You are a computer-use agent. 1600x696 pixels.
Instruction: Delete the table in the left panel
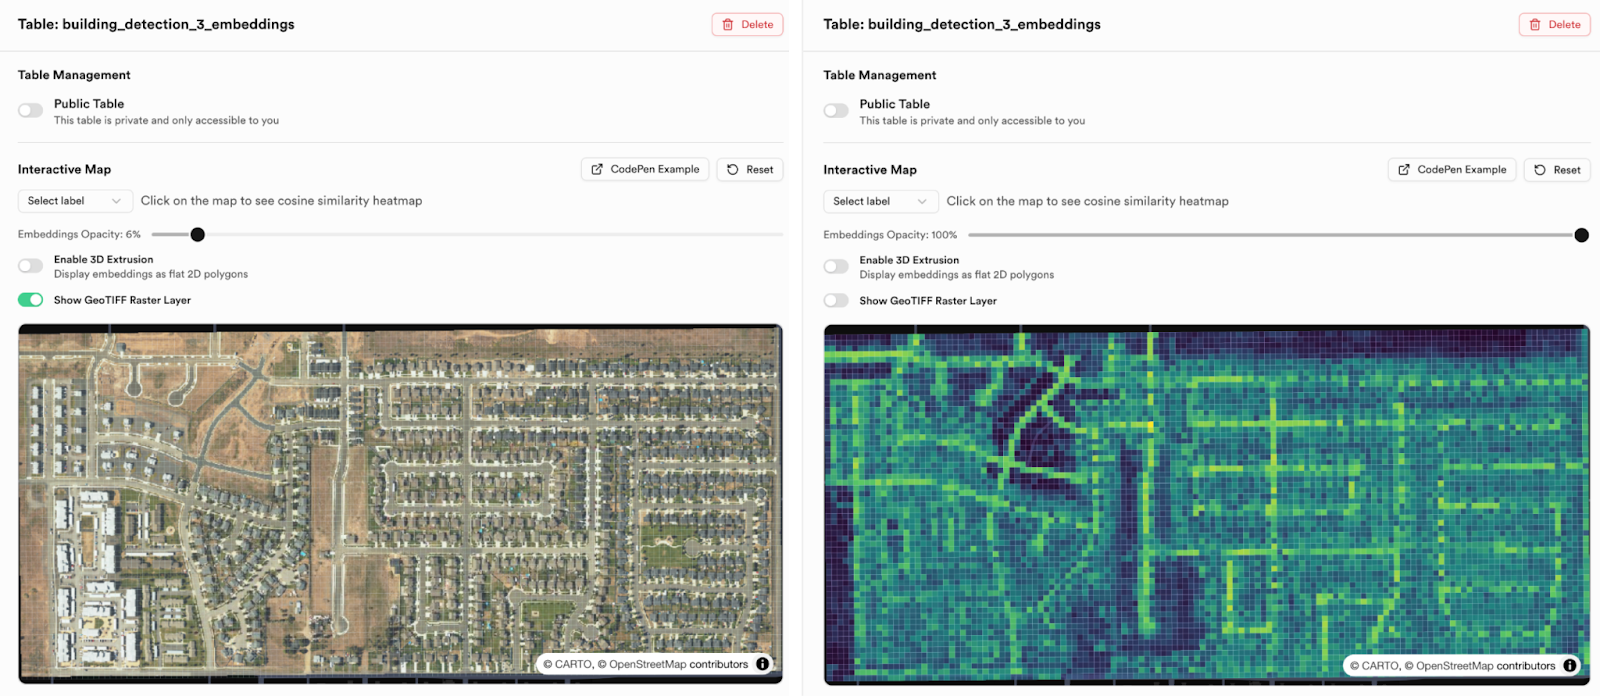point(747,24)
